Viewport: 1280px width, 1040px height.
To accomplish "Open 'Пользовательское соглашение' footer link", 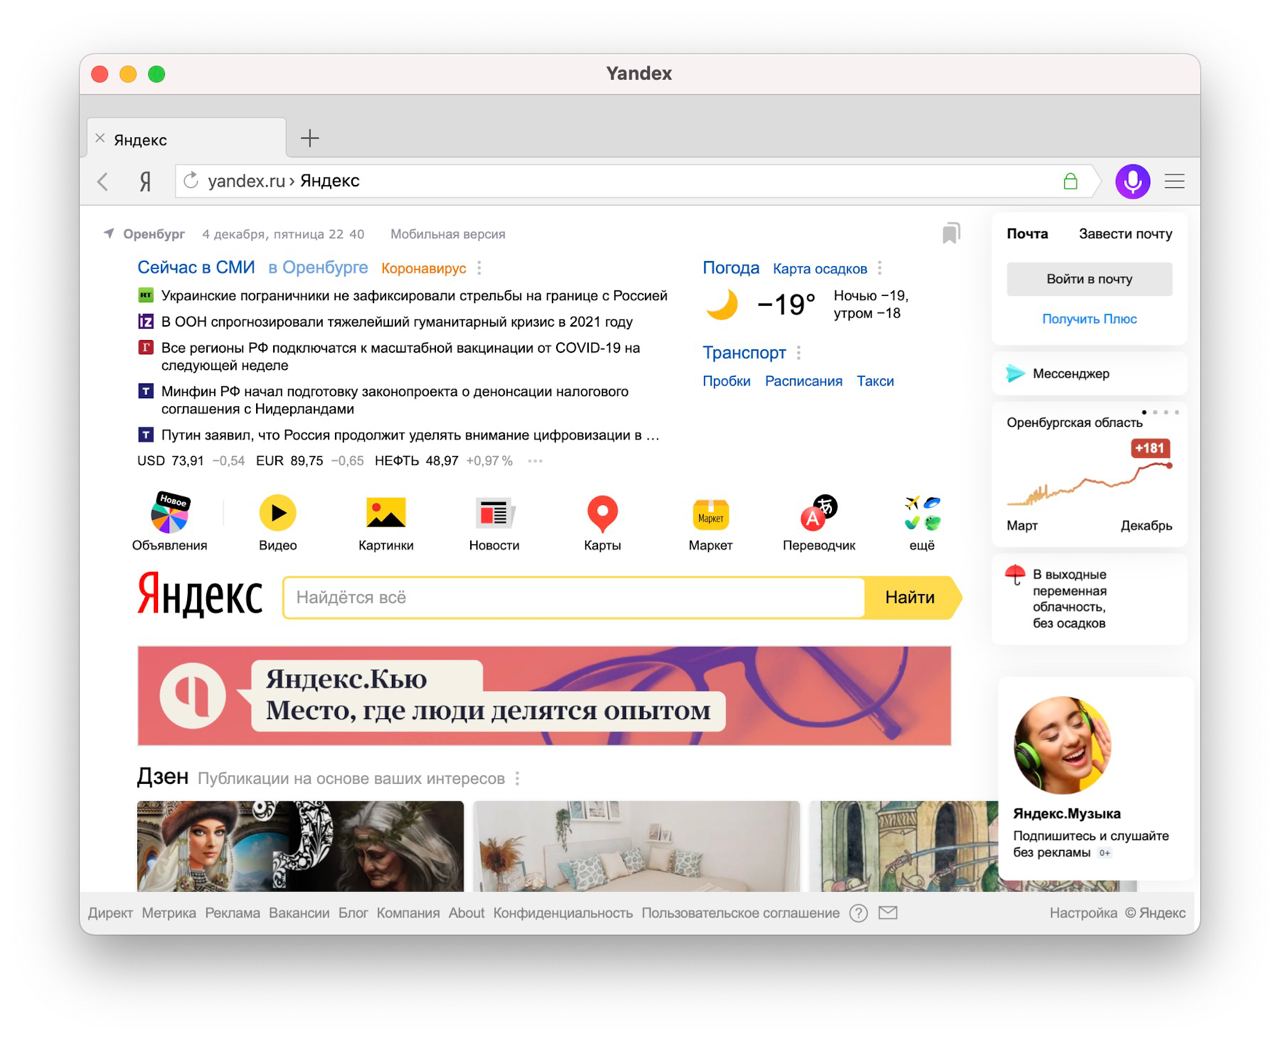I will pos(741,913).
